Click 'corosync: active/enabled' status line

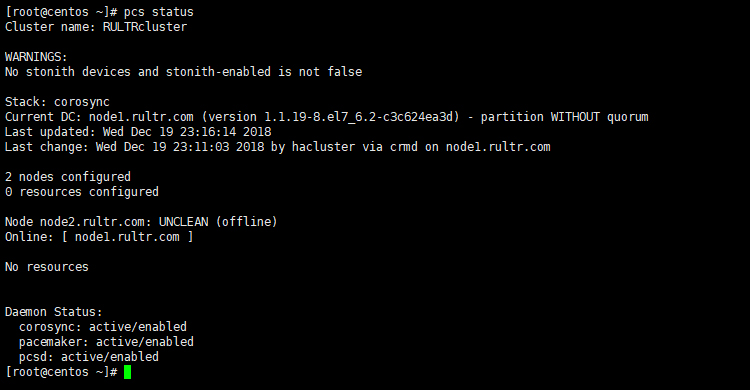point(103,327)
